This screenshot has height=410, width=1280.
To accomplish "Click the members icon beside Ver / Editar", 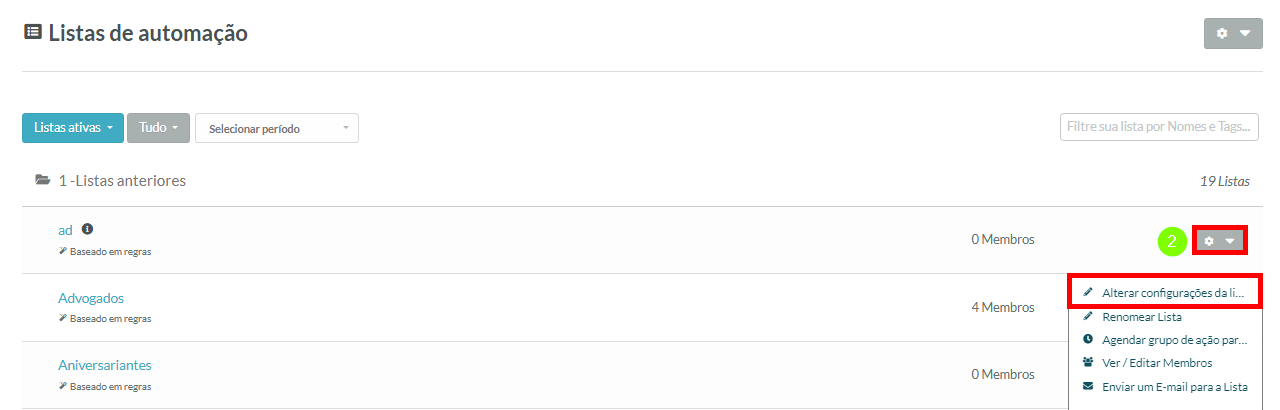I will (1088, 363).
